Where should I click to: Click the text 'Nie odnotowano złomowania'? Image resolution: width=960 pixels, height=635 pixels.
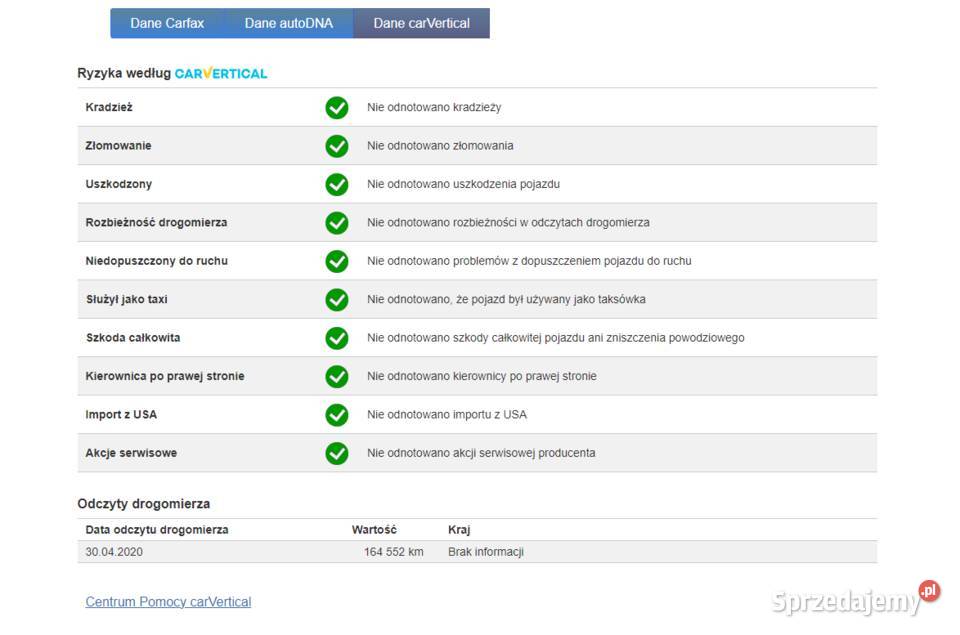440,146
